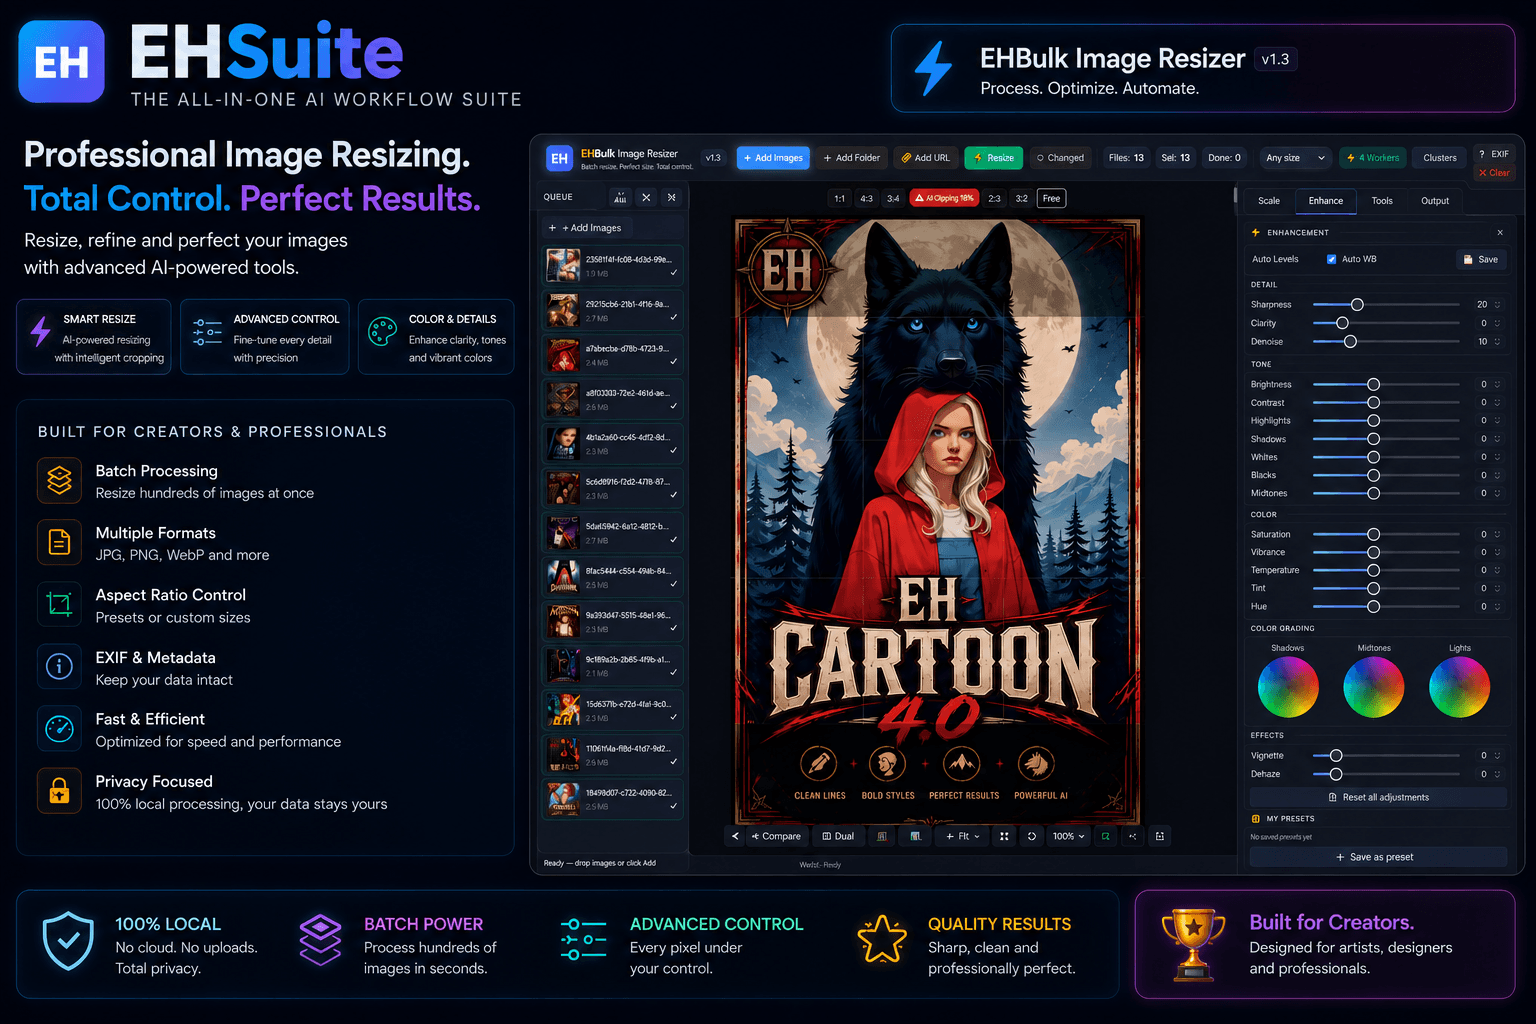Screen dimensions: 1536x1024
Task: Click the queue clear-all icon beside X
Action: pos(671,197)
